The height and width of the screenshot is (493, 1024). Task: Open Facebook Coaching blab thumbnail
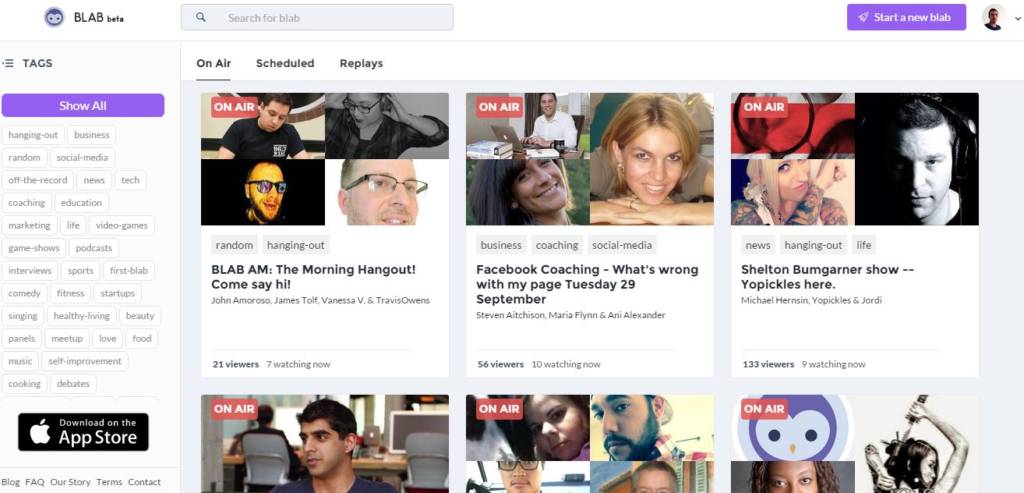(x=590, y=159)
